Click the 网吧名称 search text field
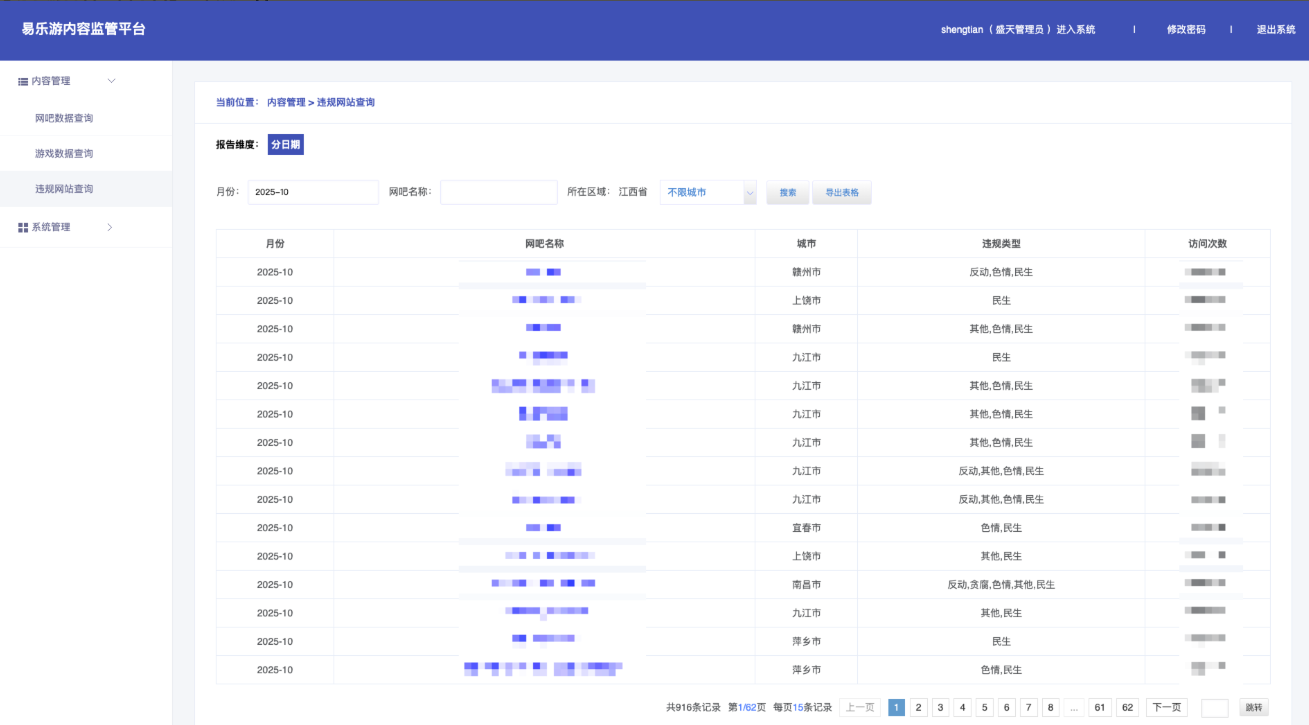This screenshot has width=1309, height=725. pos(498,192)
